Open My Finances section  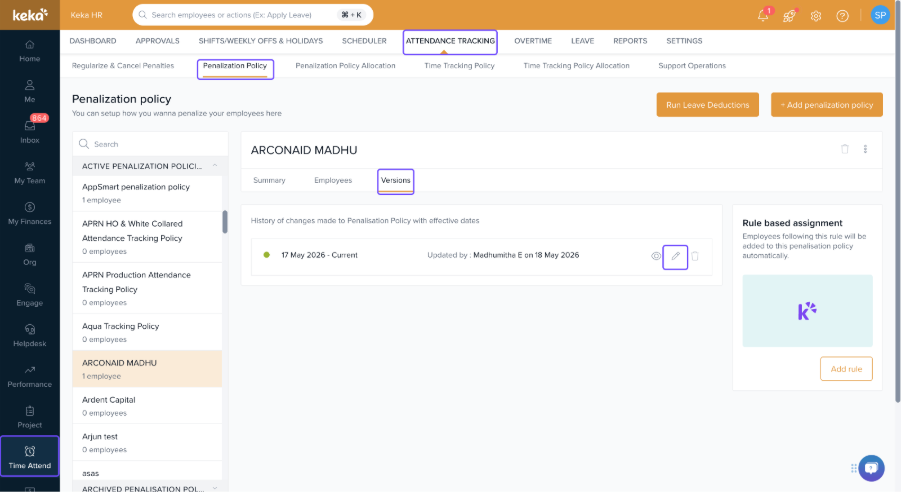click(29, 214)
